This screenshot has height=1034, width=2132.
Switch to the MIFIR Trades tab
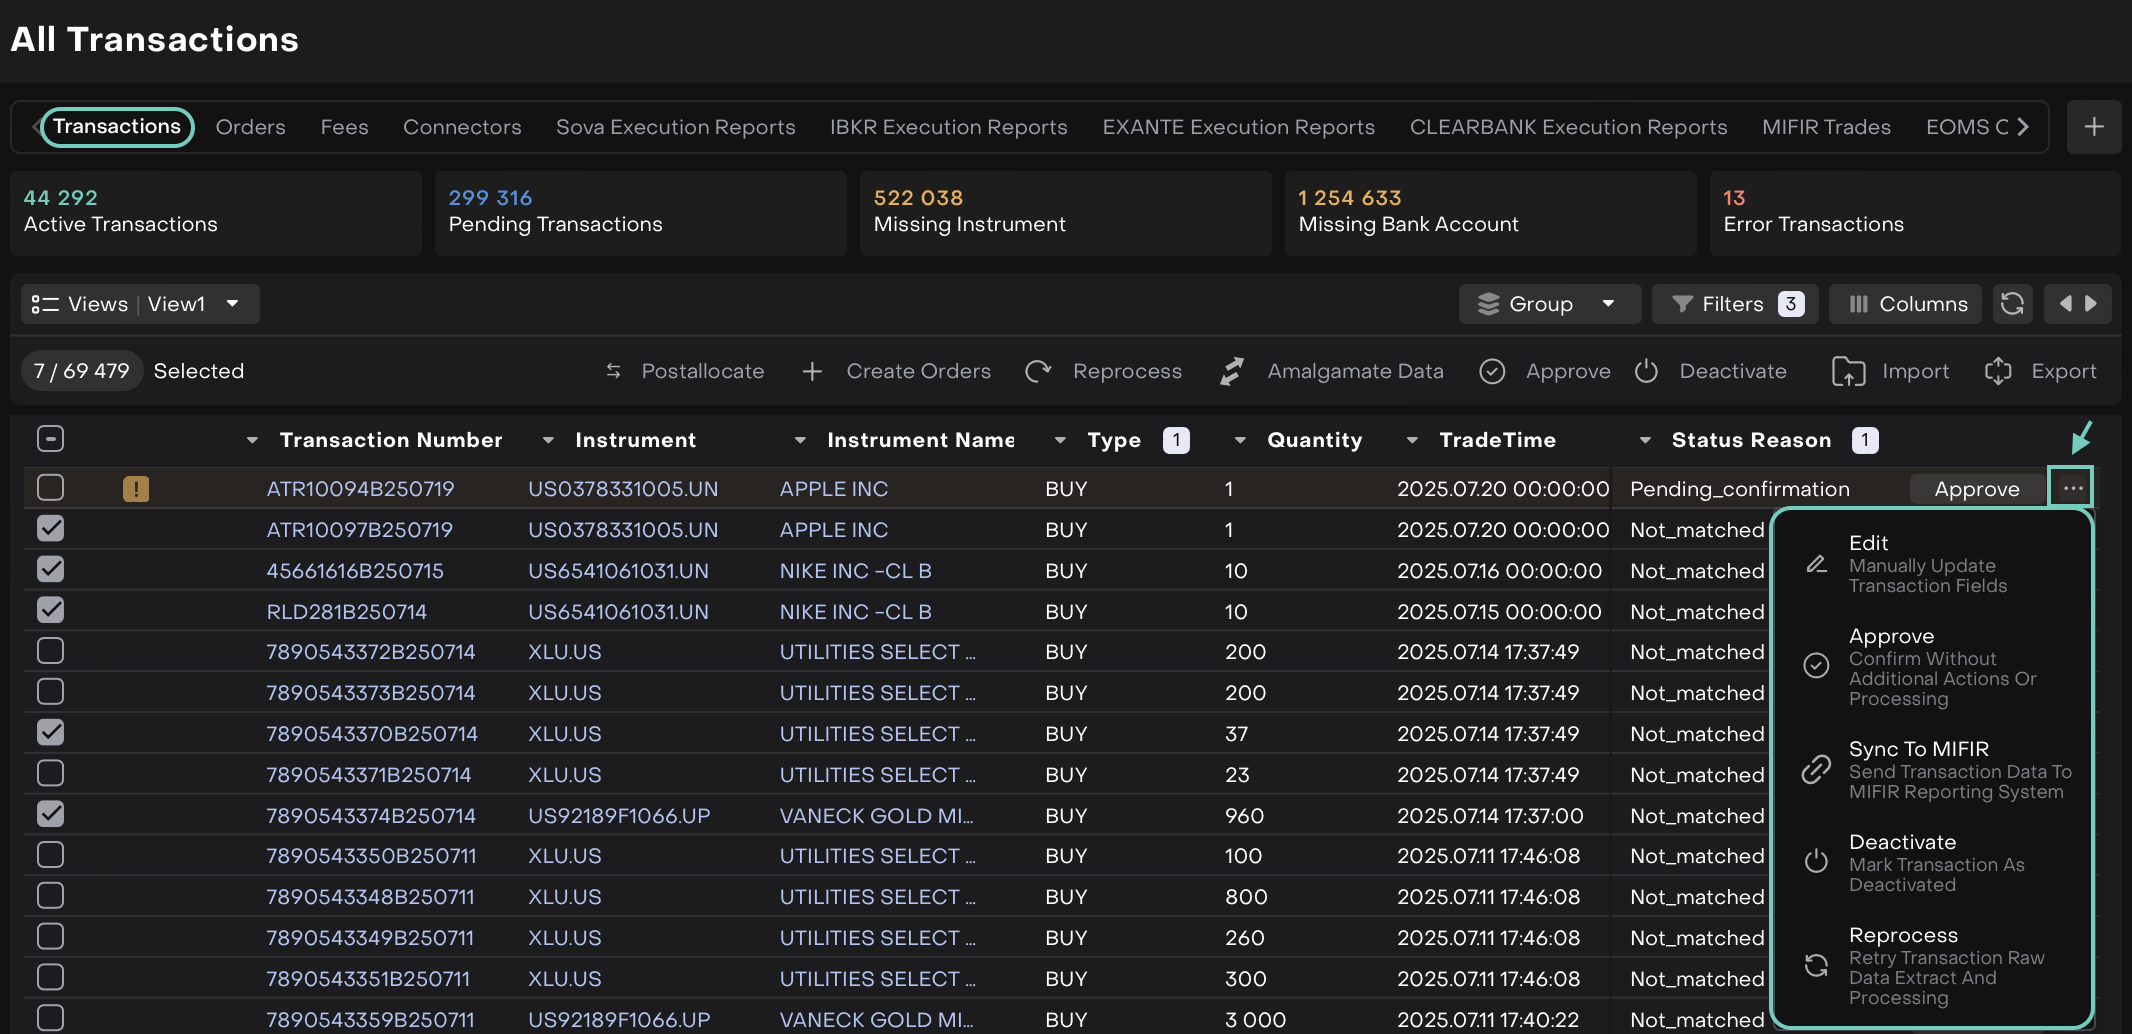pyautogui.click(x=1826, y=127)
